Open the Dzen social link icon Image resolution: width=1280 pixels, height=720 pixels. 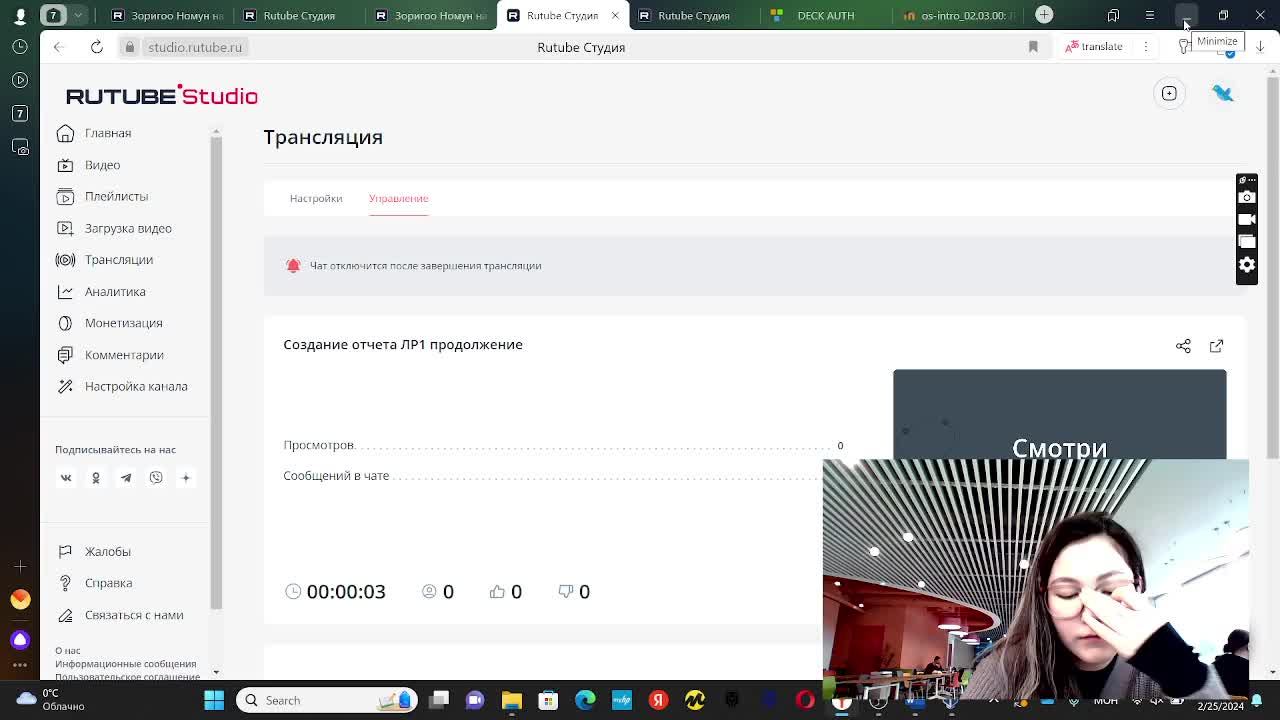[185, 478]
